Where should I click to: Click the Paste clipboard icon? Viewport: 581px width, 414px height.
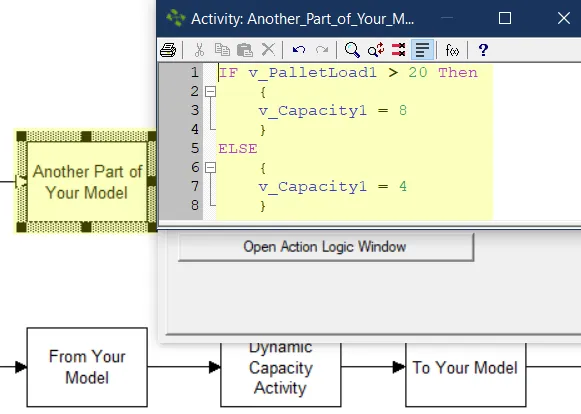pyautogui.click(x=245, y=50)
